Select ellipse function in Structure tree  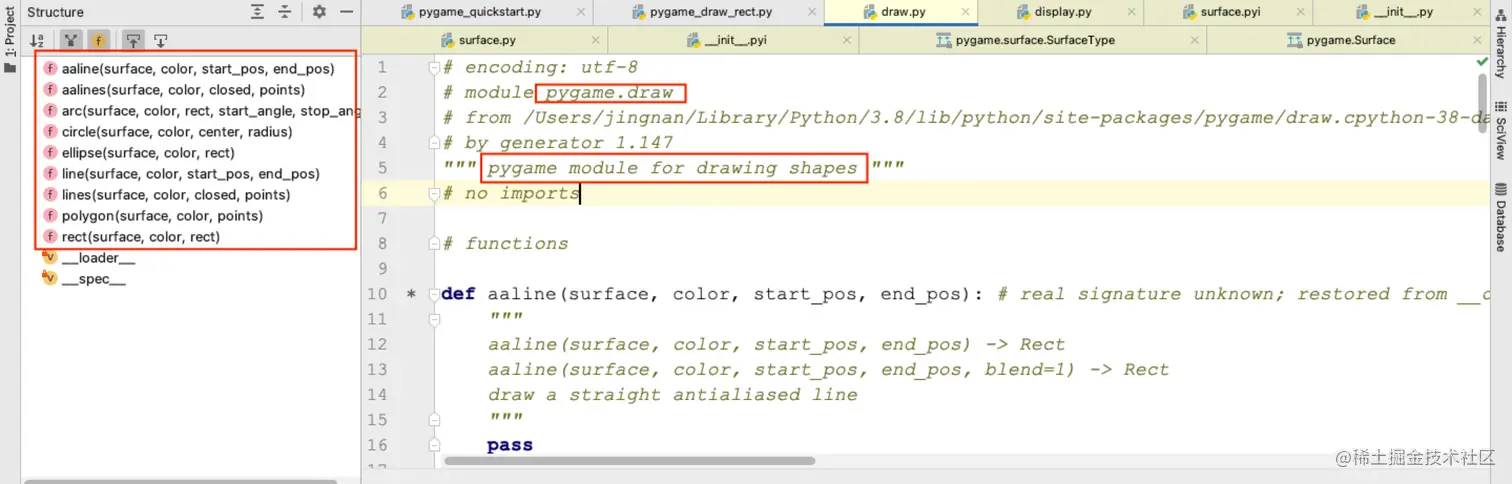[x=139, y=153]
